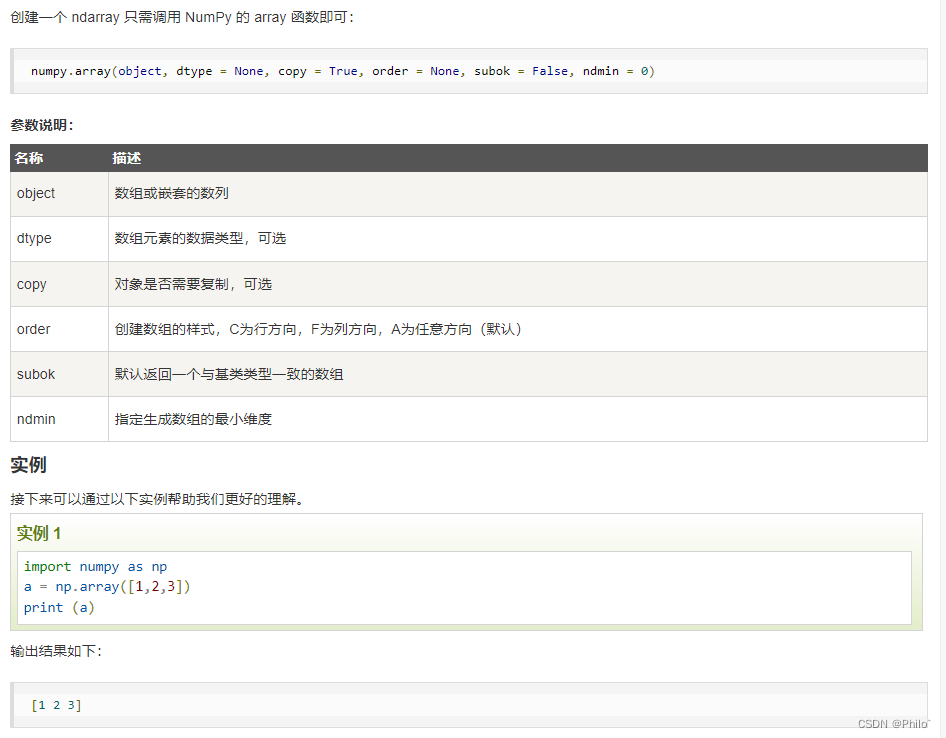Click the a = np.array([1,2,3]) code line
Screen dimensions: 946x738
[107, 587]
